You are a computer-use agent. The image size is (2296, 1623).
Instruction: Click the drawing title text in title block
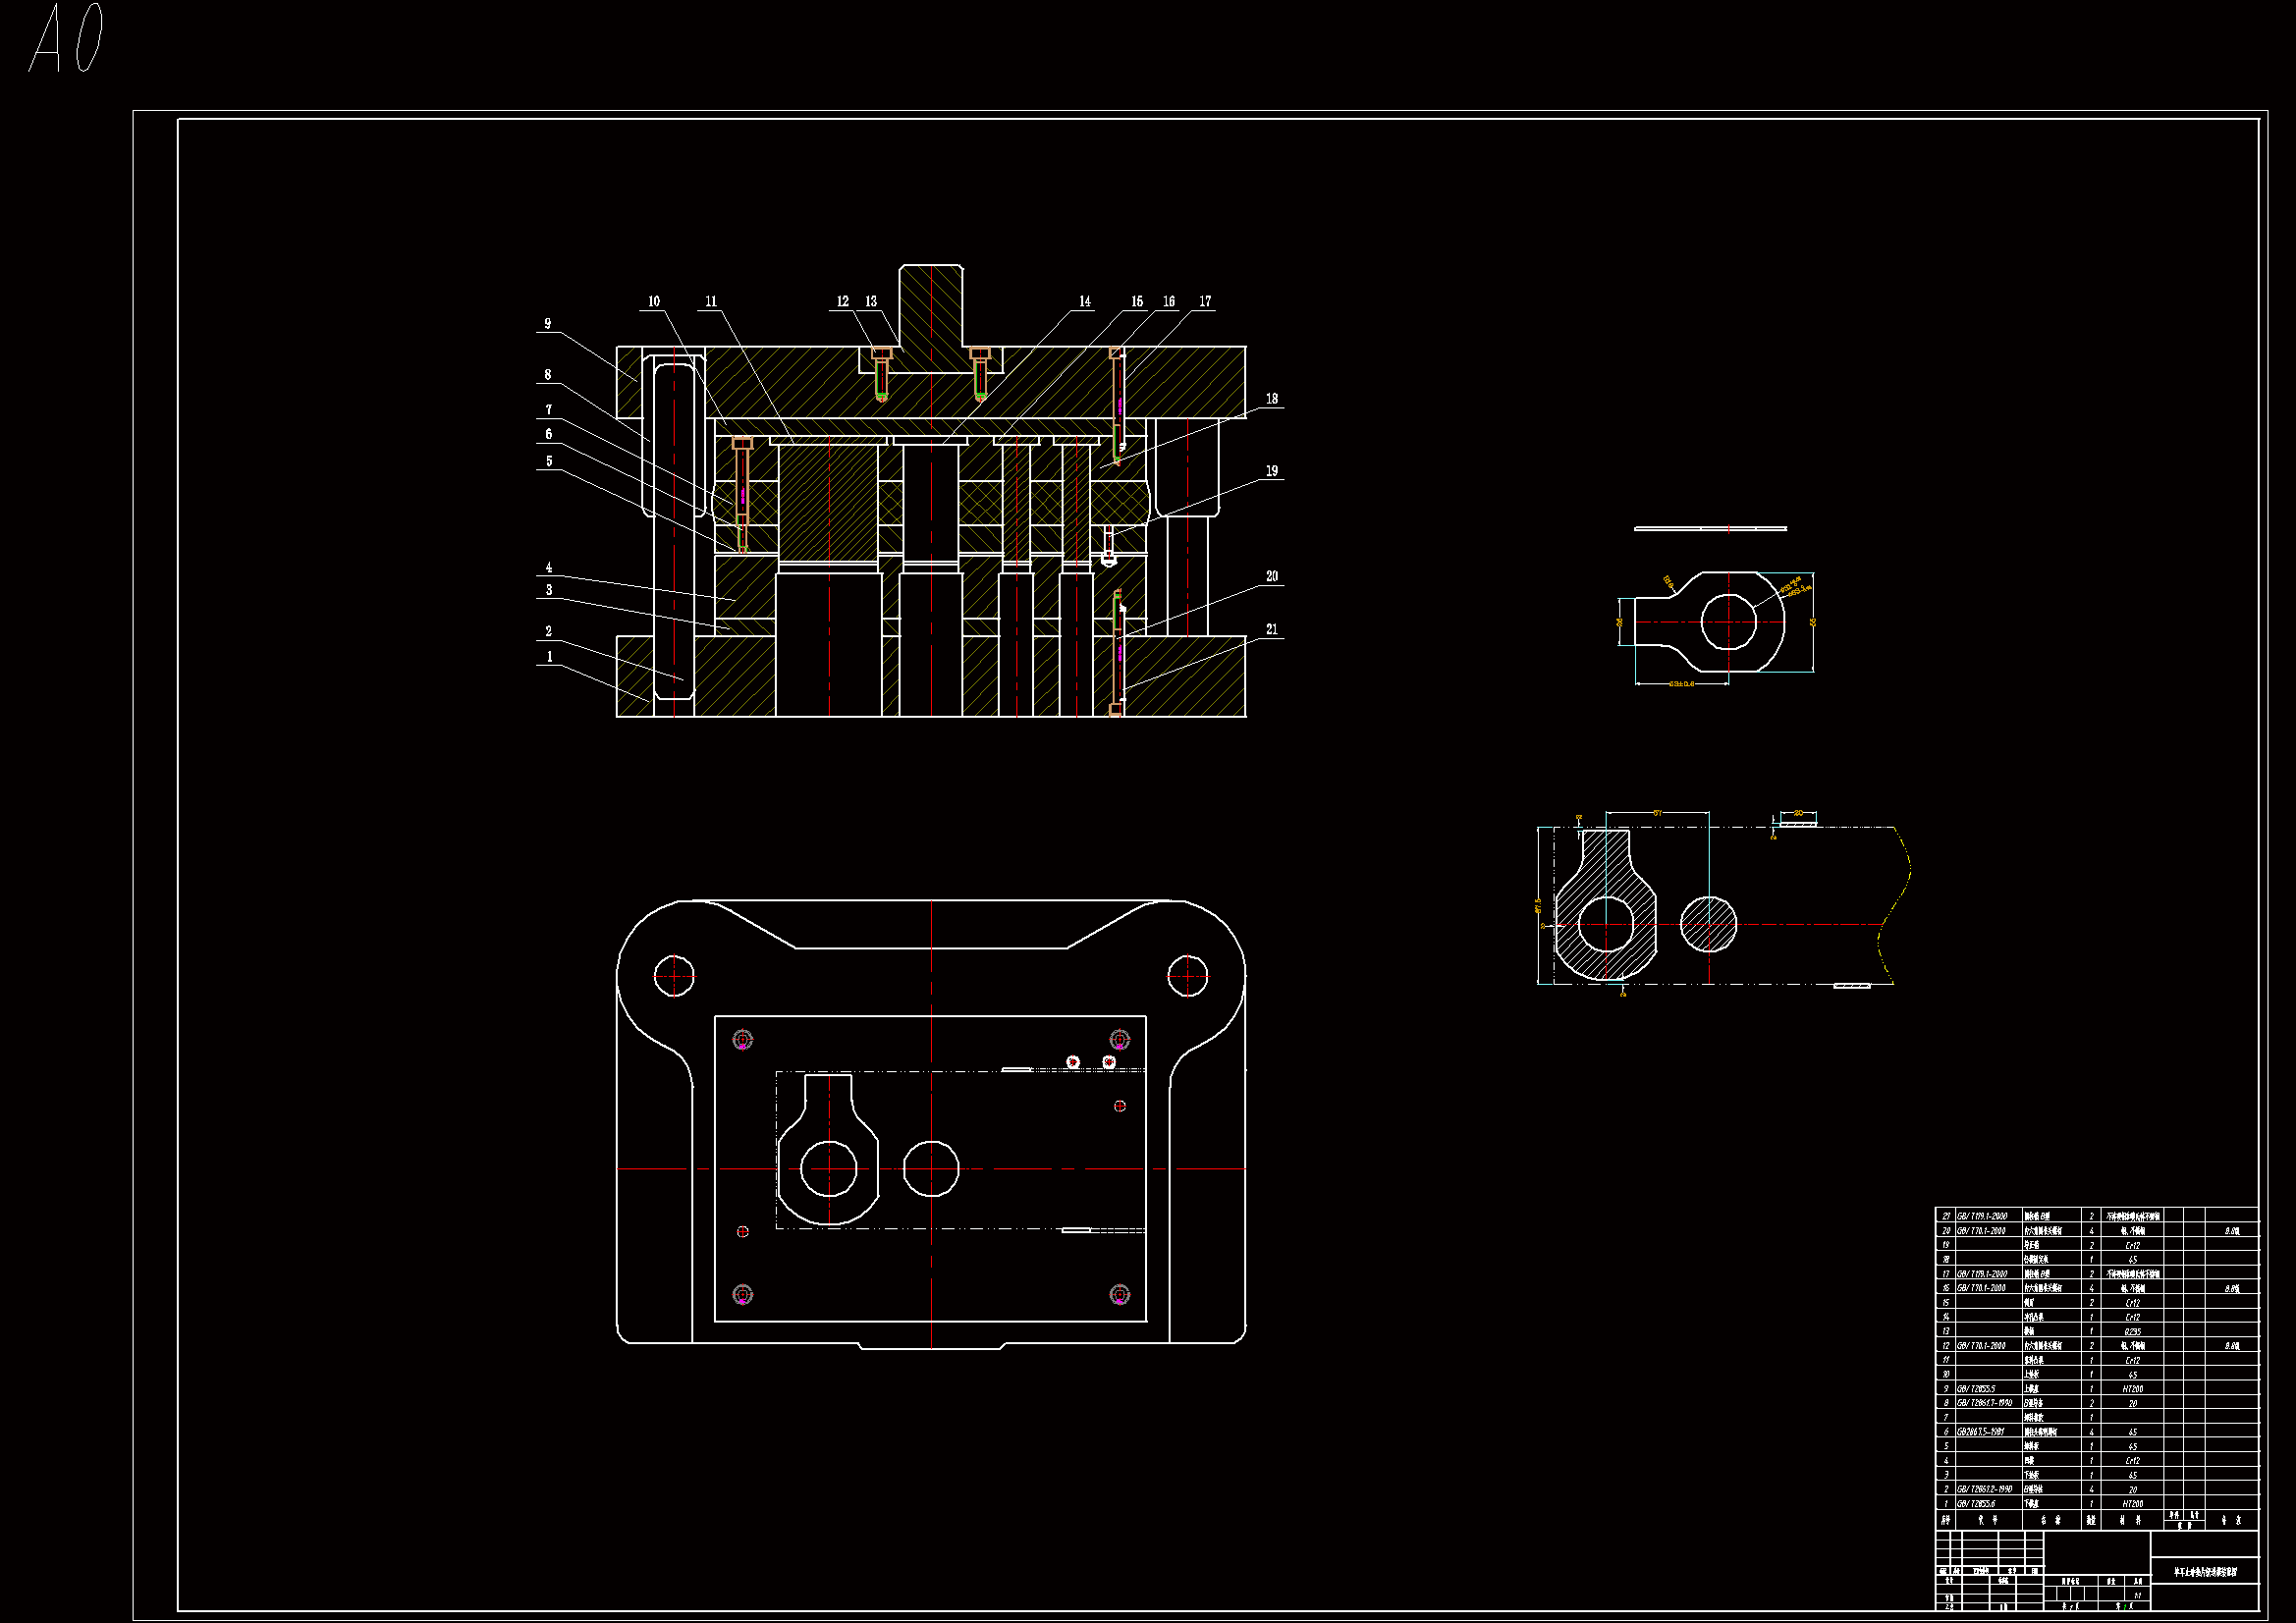point(2204,1572)
